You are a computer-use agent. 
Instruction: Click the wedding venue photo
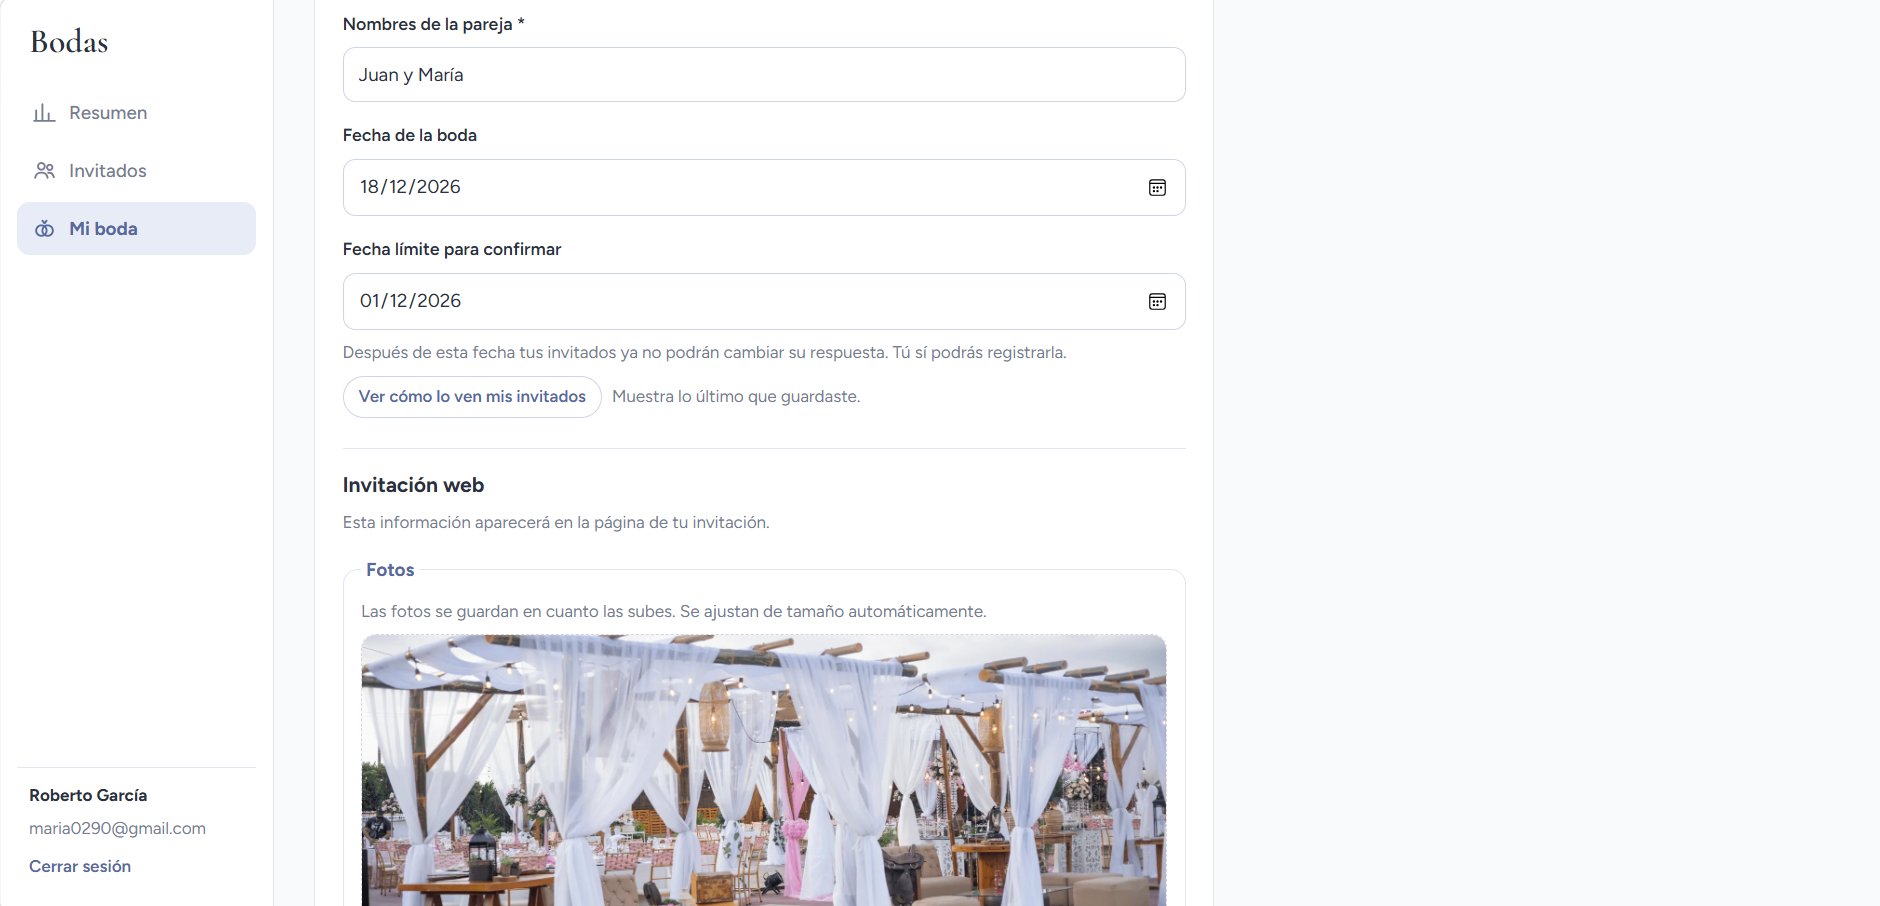[764, 770]
